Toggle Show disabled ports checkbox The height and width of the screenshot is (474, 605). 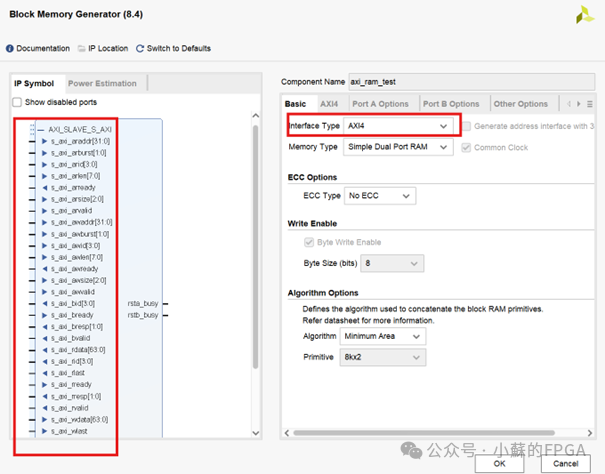click(x=17, y=102)
